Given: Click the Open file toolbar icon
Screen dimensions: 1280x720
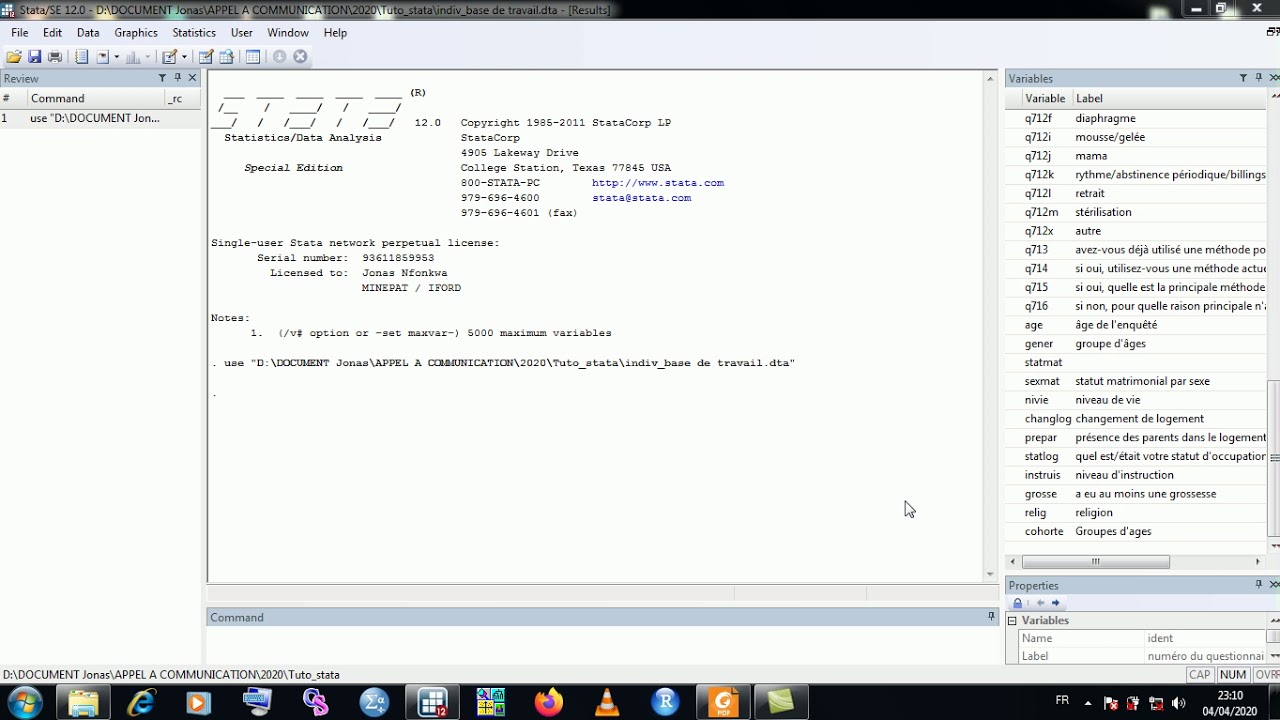Looking at the screenshot, I should click(14, 57).
